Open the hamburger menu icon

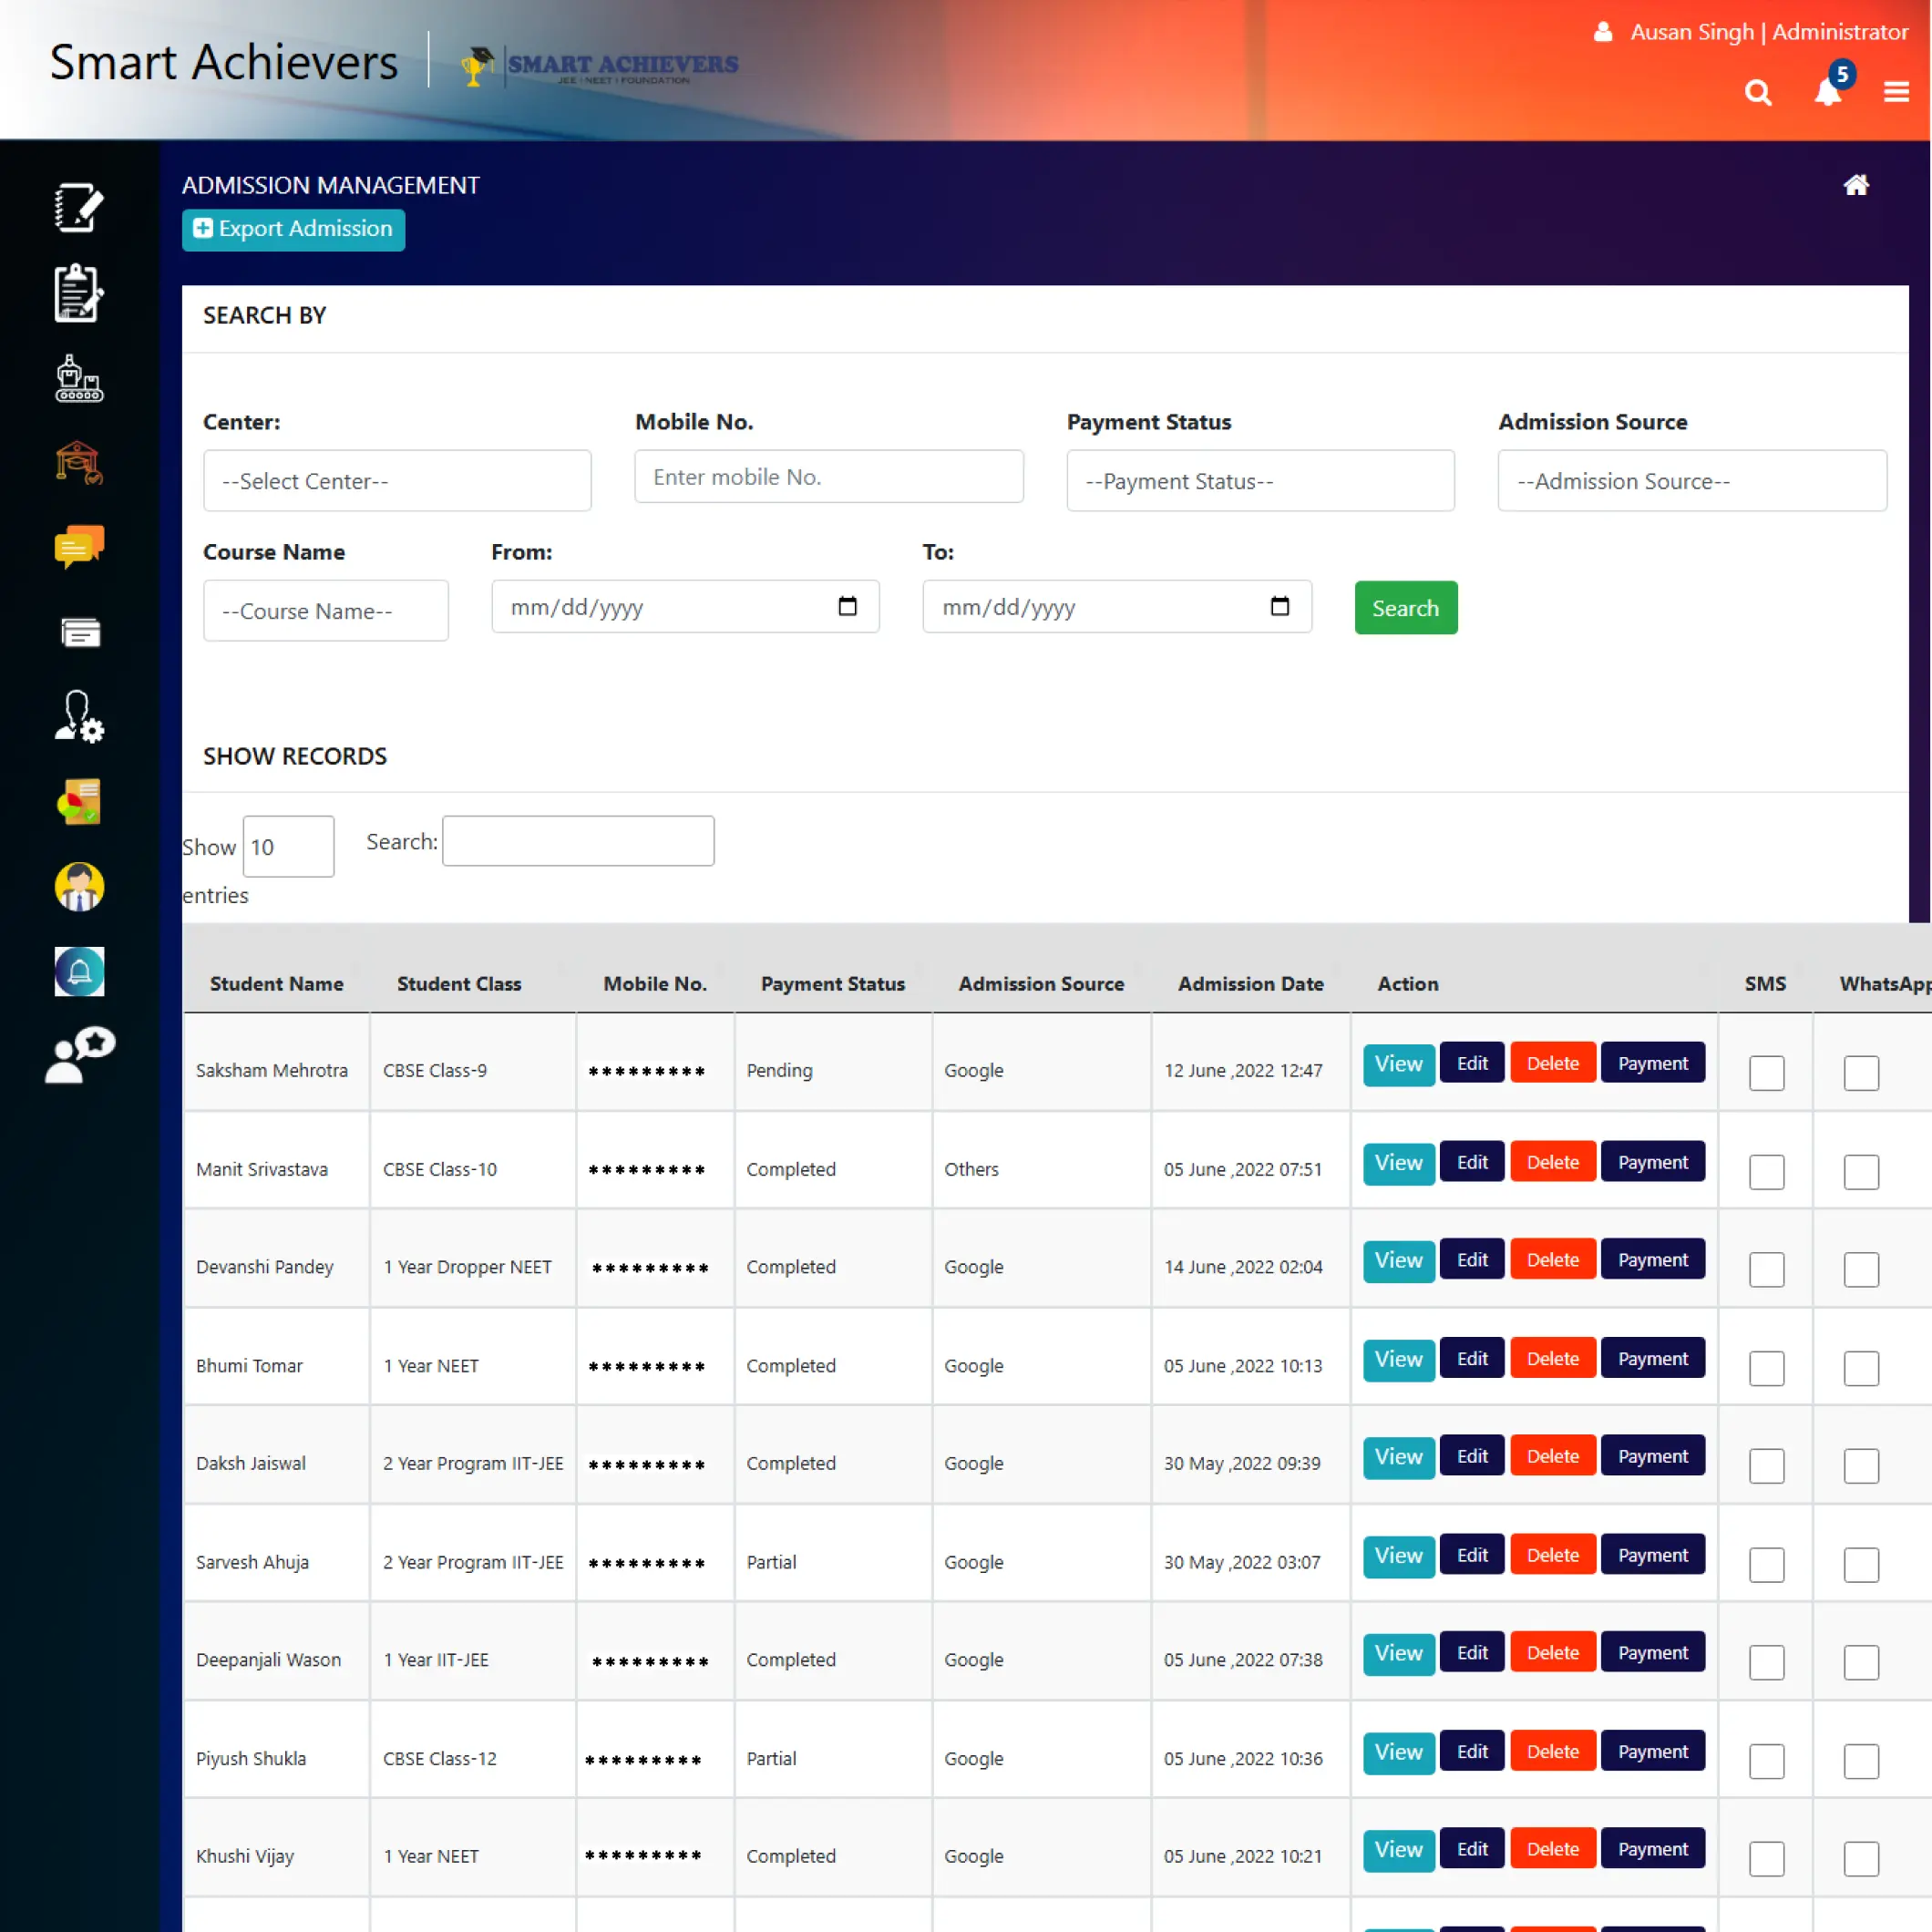pyautogui.click(x=1895, y=92)
